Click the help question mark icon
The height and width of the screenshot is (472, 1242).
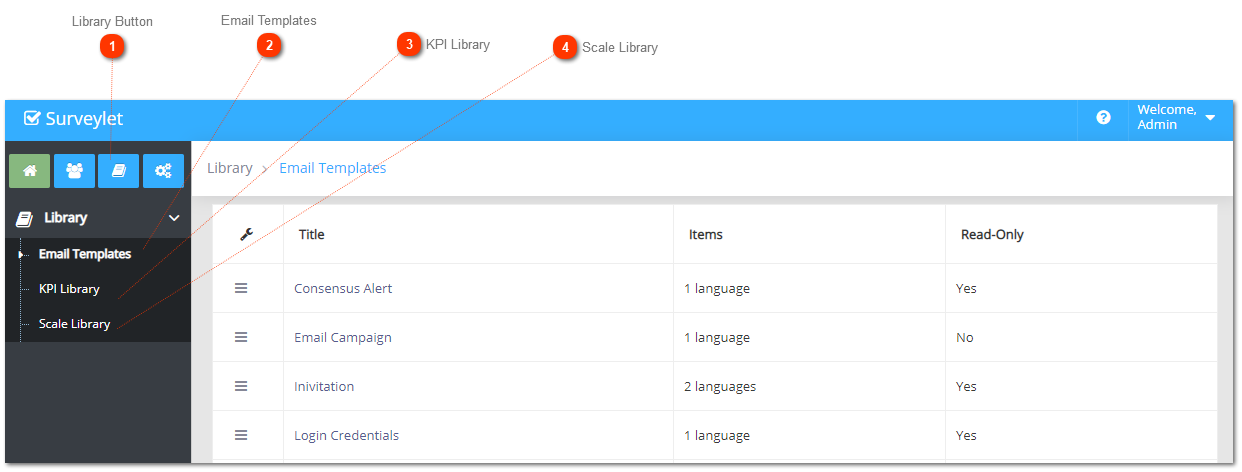tap(1103, 118)
